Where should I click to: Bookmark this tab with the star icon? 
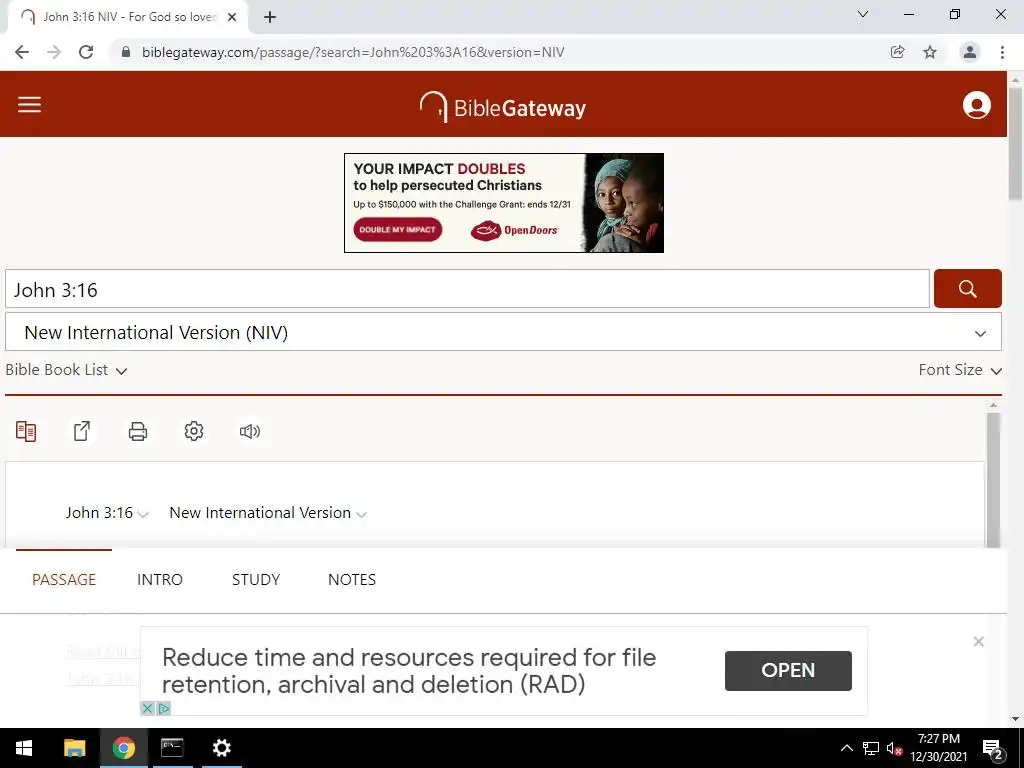point(930,52)
